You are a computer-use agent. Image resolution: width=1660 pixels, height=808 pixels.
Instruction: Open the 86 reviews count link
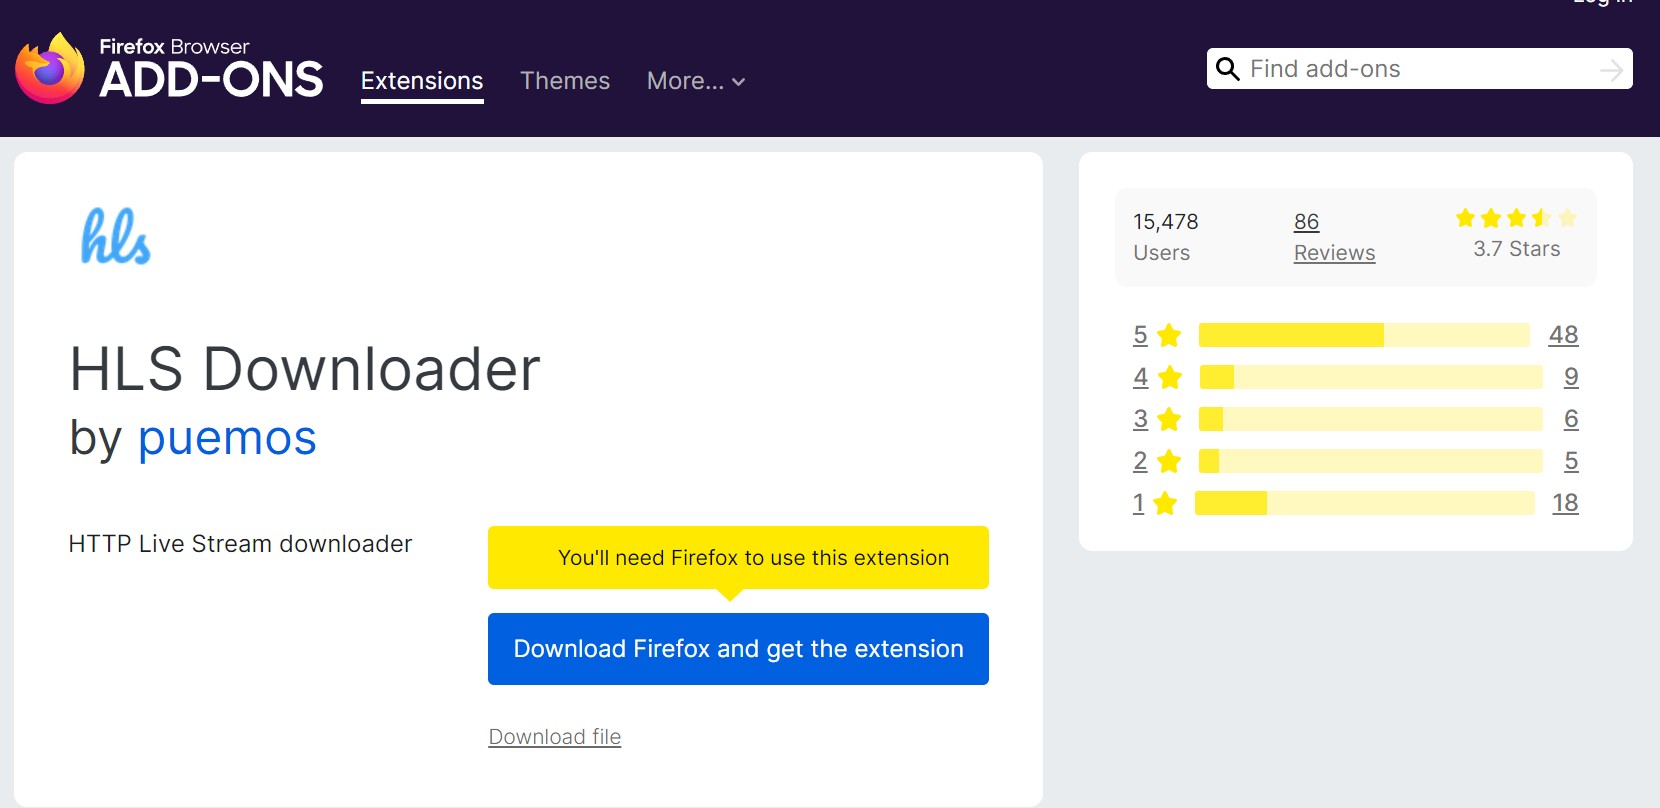pyautogui.click(x=1307, y=222)
